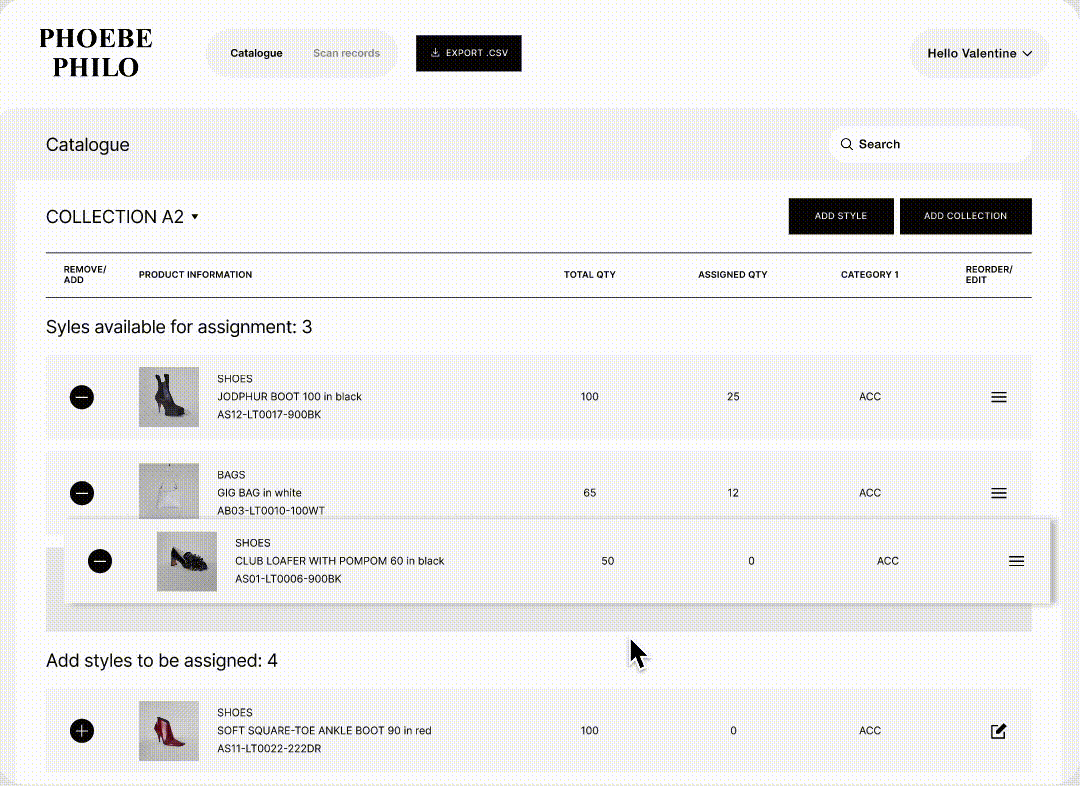Screen dimensions: 1080x786
Task: Select the edit icon for SOFT SQUARE-TOE ANKLE BOOT
Action: pos(997,731)
